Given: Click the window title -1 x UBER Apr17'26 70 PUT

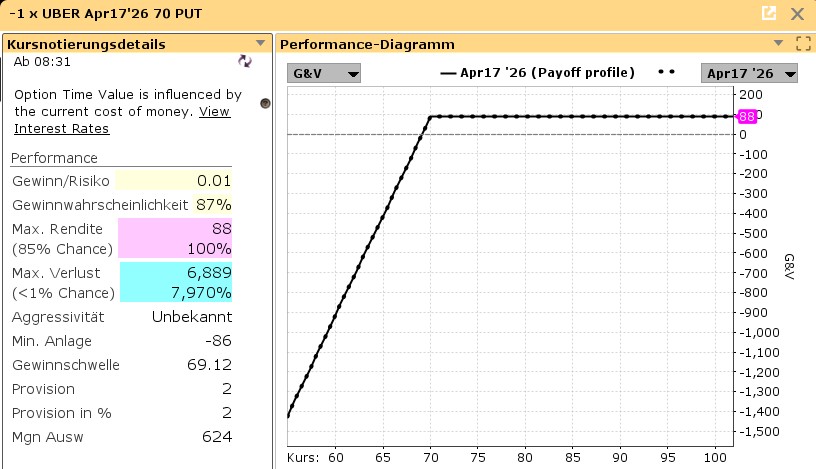Looking at the screenshot, I should 106,14.
